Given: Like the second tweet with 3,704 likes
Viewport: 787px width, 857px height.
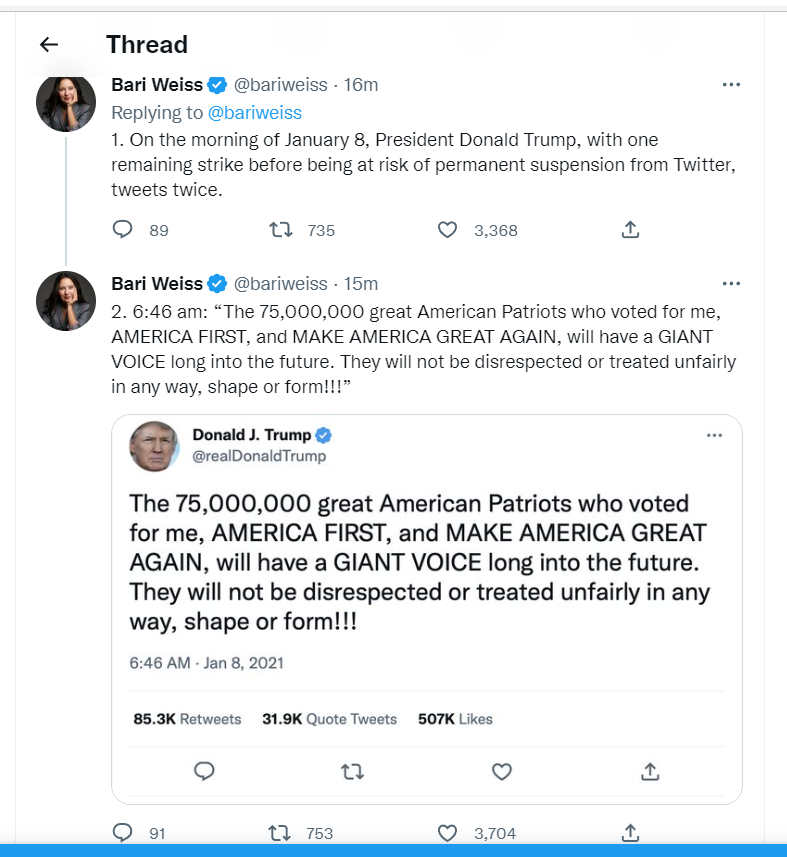Looking at the screenshot, I should tap(448, 832).
